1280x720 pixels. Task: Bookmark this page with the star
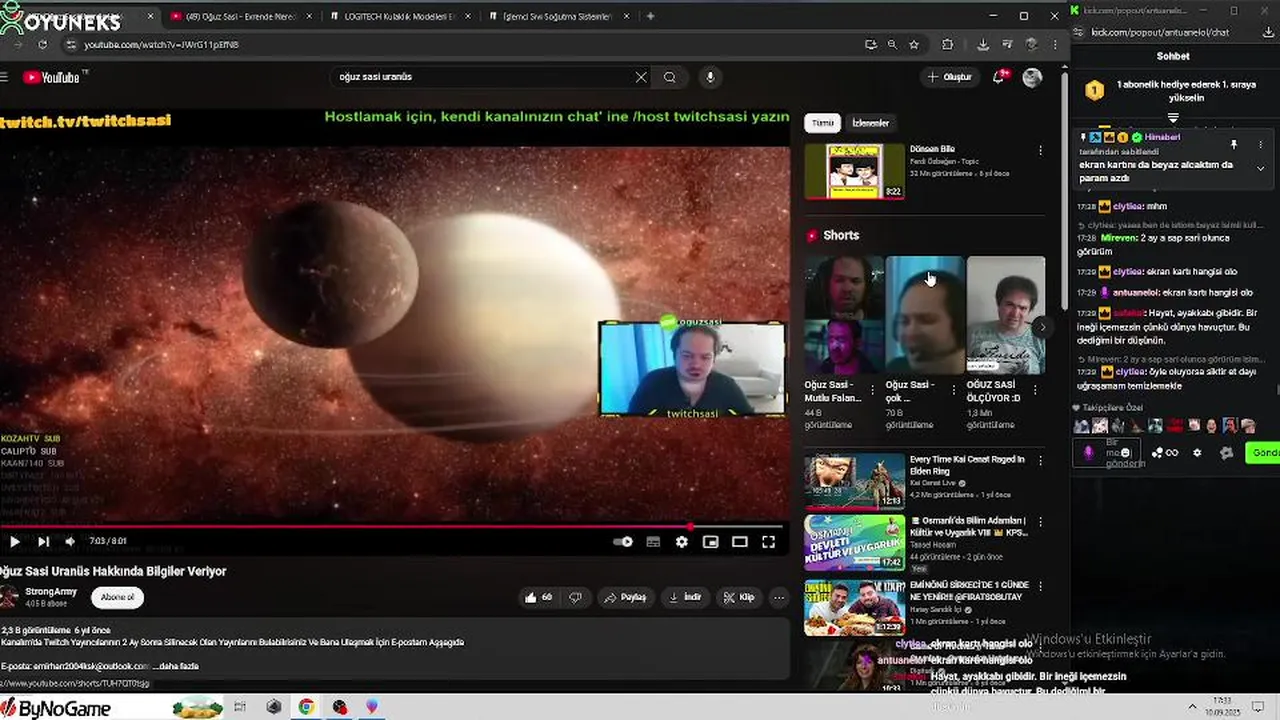pos(914,45)
